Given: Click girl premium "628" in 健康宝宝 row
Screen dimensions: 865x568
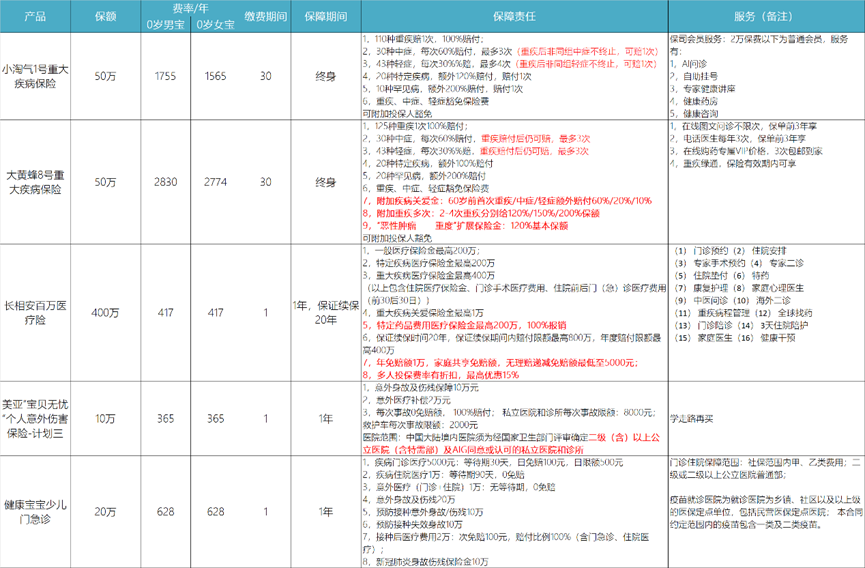Looking at the screenshot, I should [x=216, y=512].
